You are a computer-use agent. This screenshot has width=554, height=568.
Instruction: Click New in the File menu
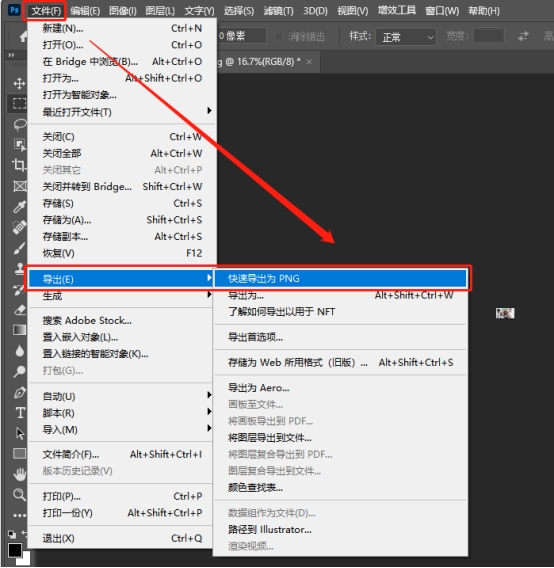pyautogui.click(x=122, y=28)
